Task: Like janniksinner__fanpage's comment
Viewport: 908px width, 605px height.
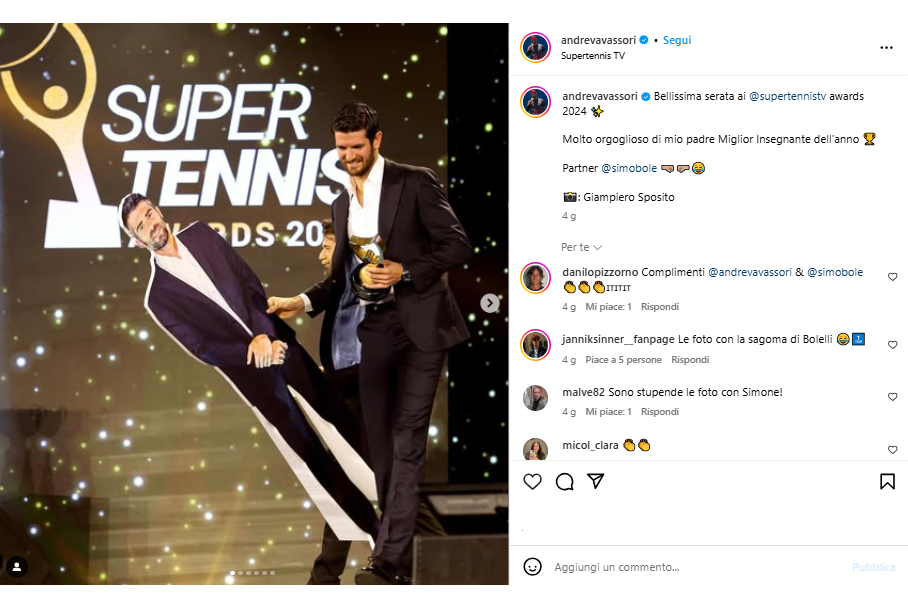Action: 893,345
